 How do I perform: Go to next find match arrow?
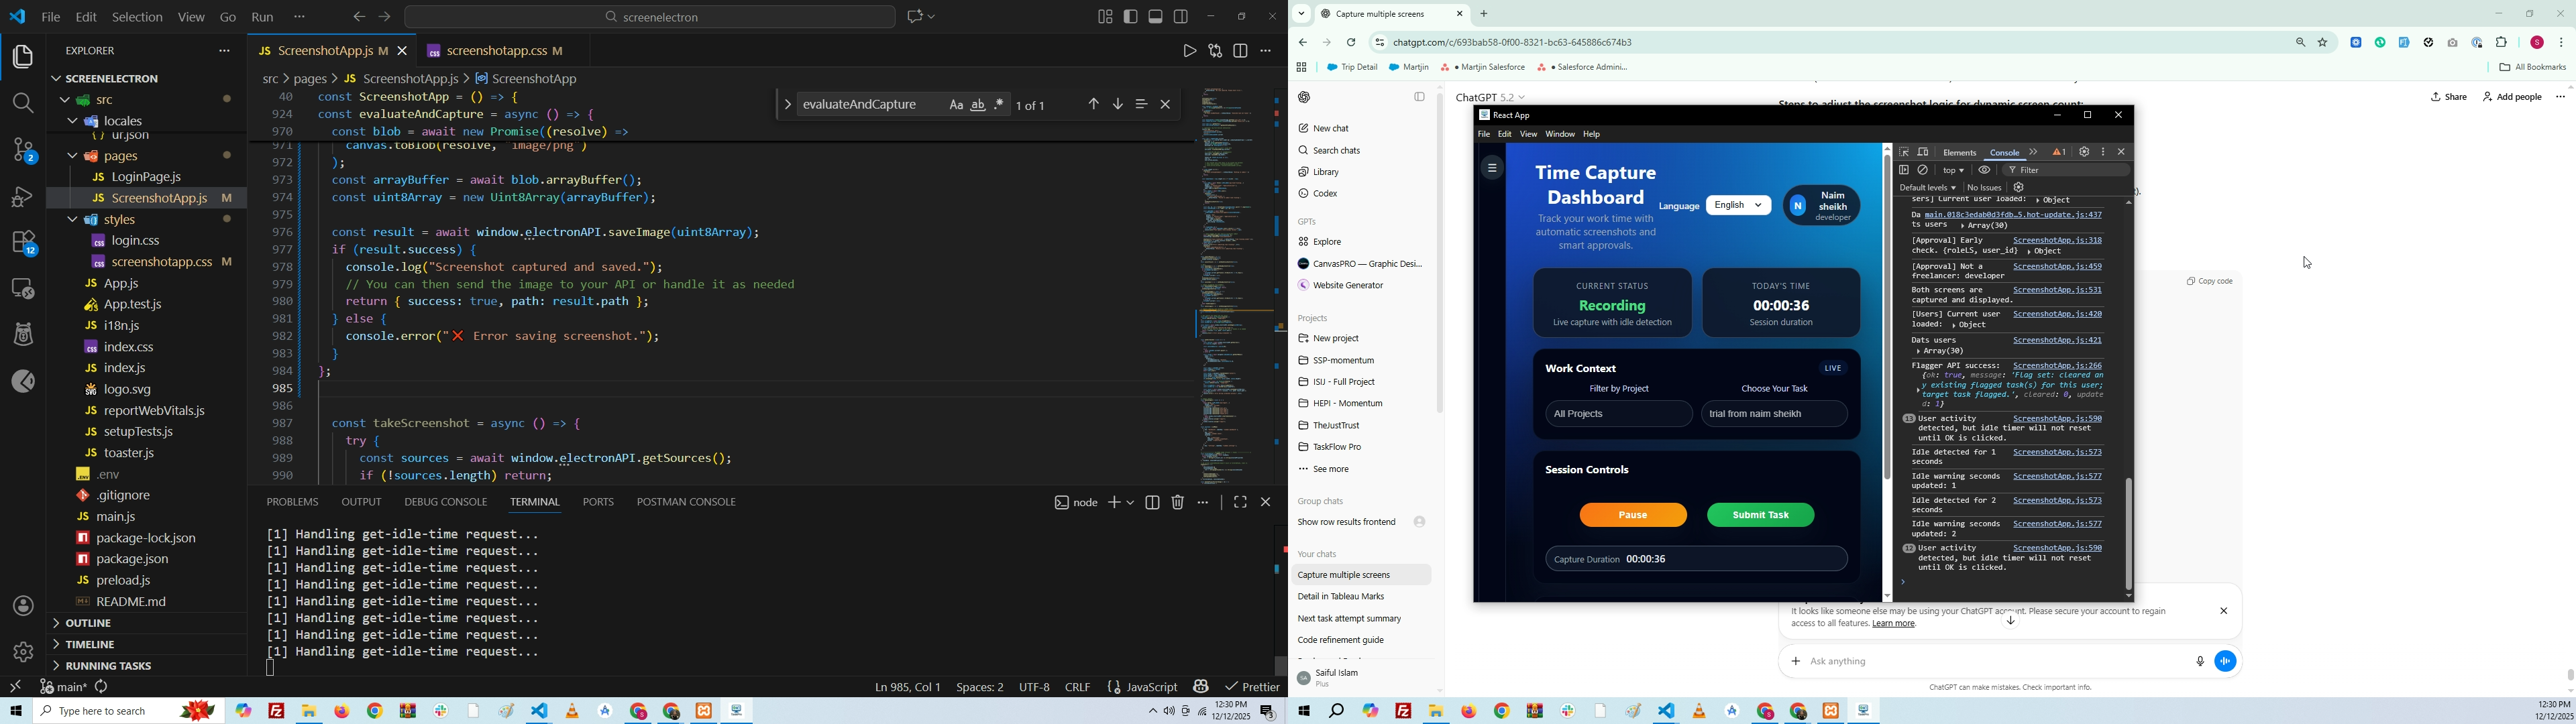(x=1118, y=105)
